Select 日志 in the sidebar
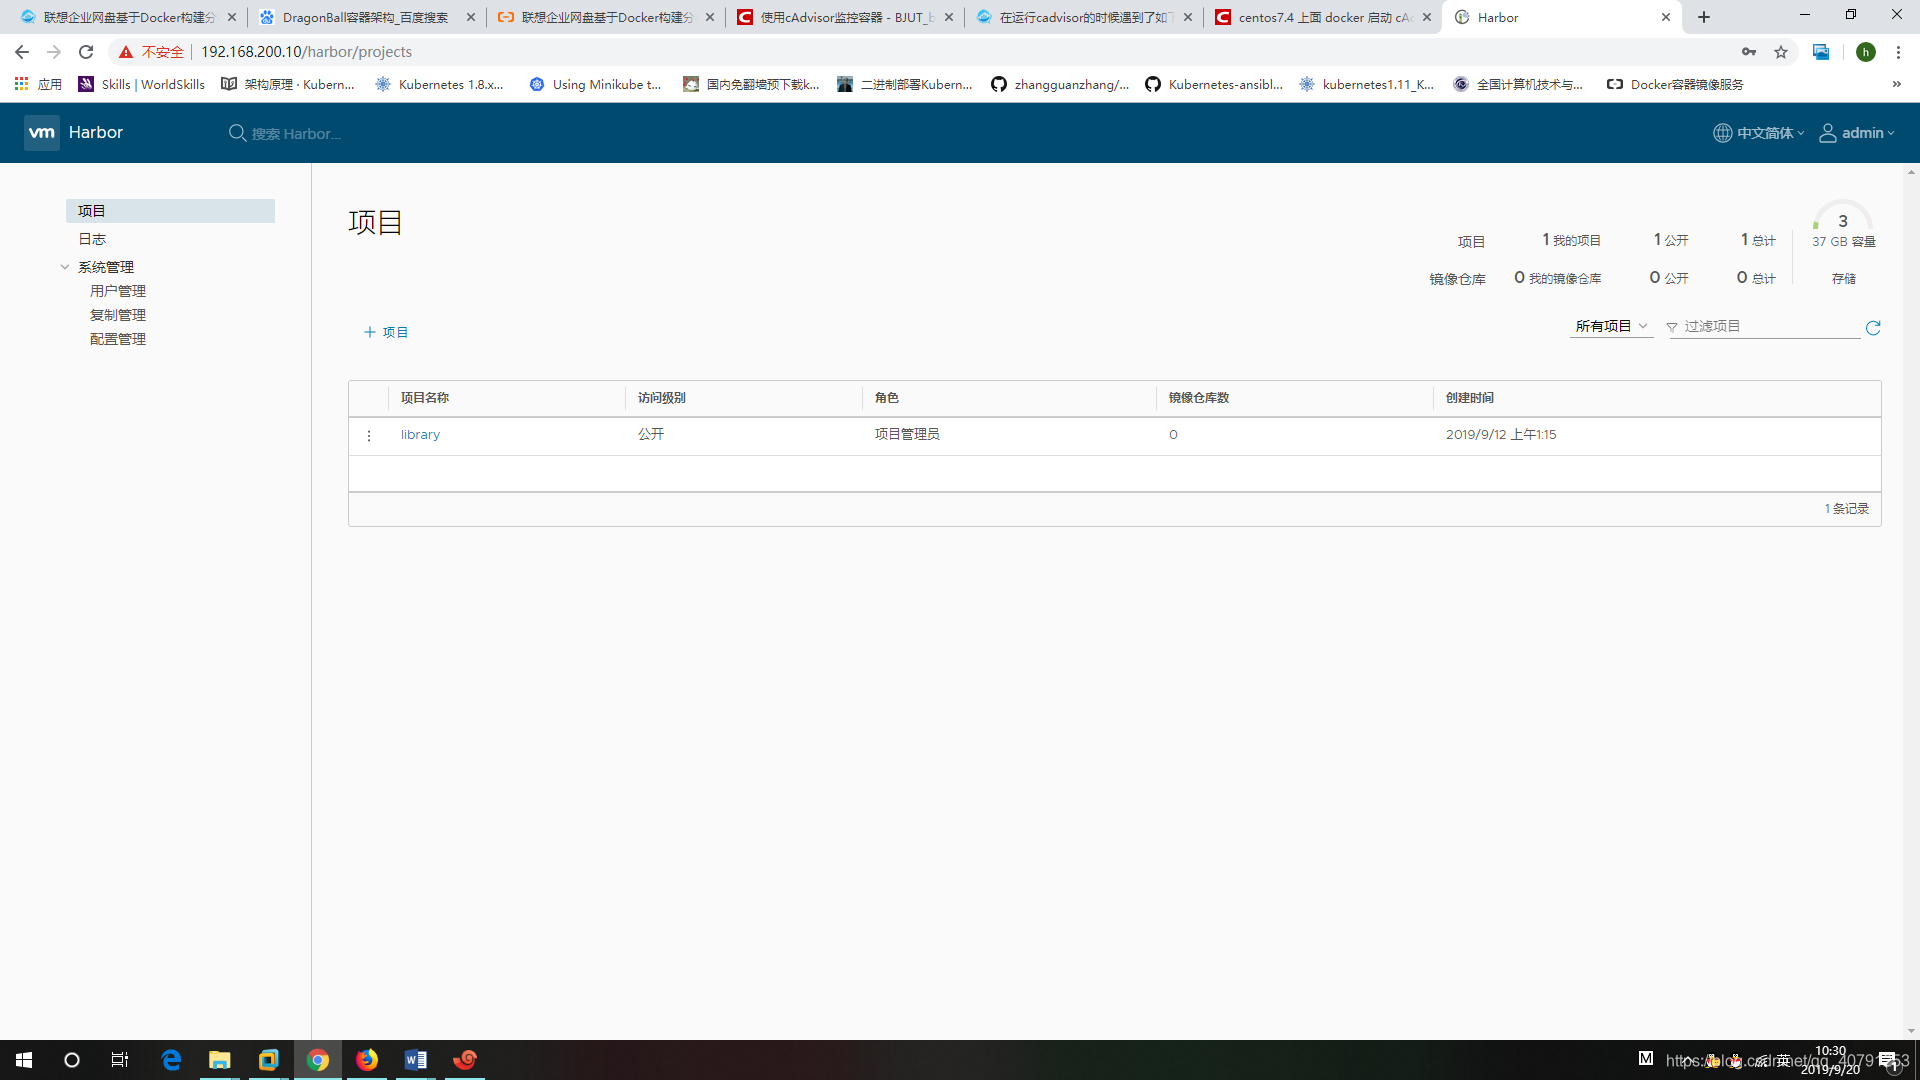Viewport: 1920px width, 1080px height. coord(92,239)
